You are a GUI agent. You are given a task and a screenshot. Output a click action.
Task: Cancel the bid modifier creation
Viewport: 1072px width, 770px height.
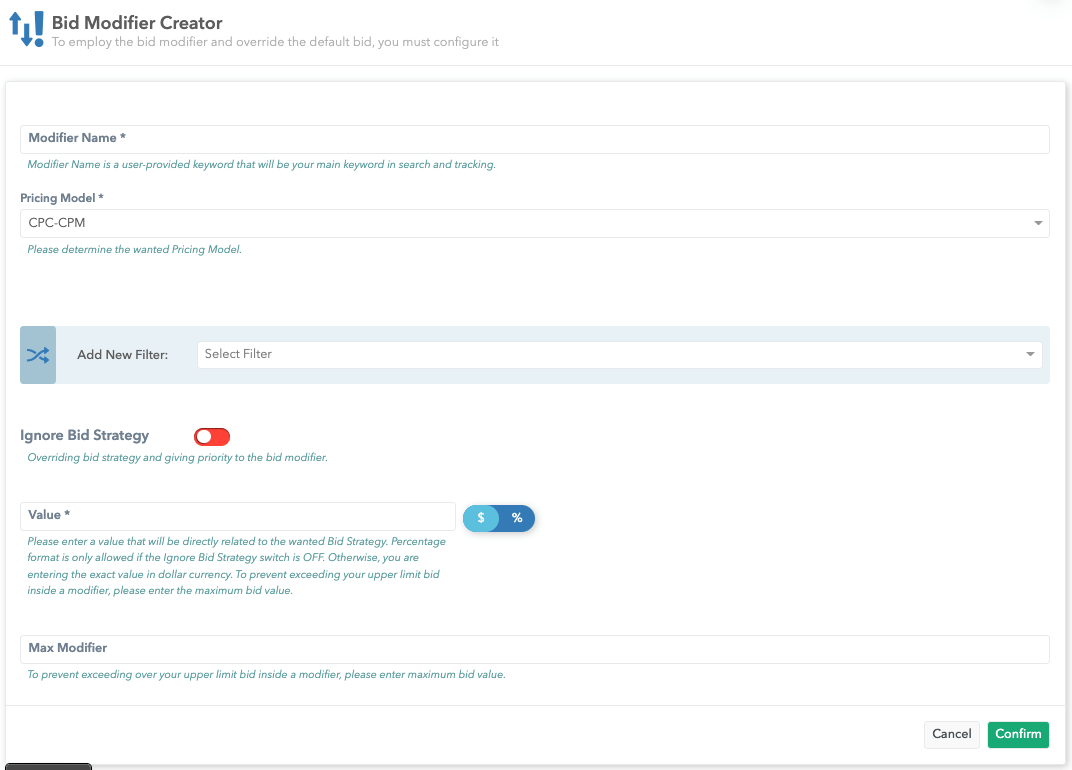click(x=951, y=734)
